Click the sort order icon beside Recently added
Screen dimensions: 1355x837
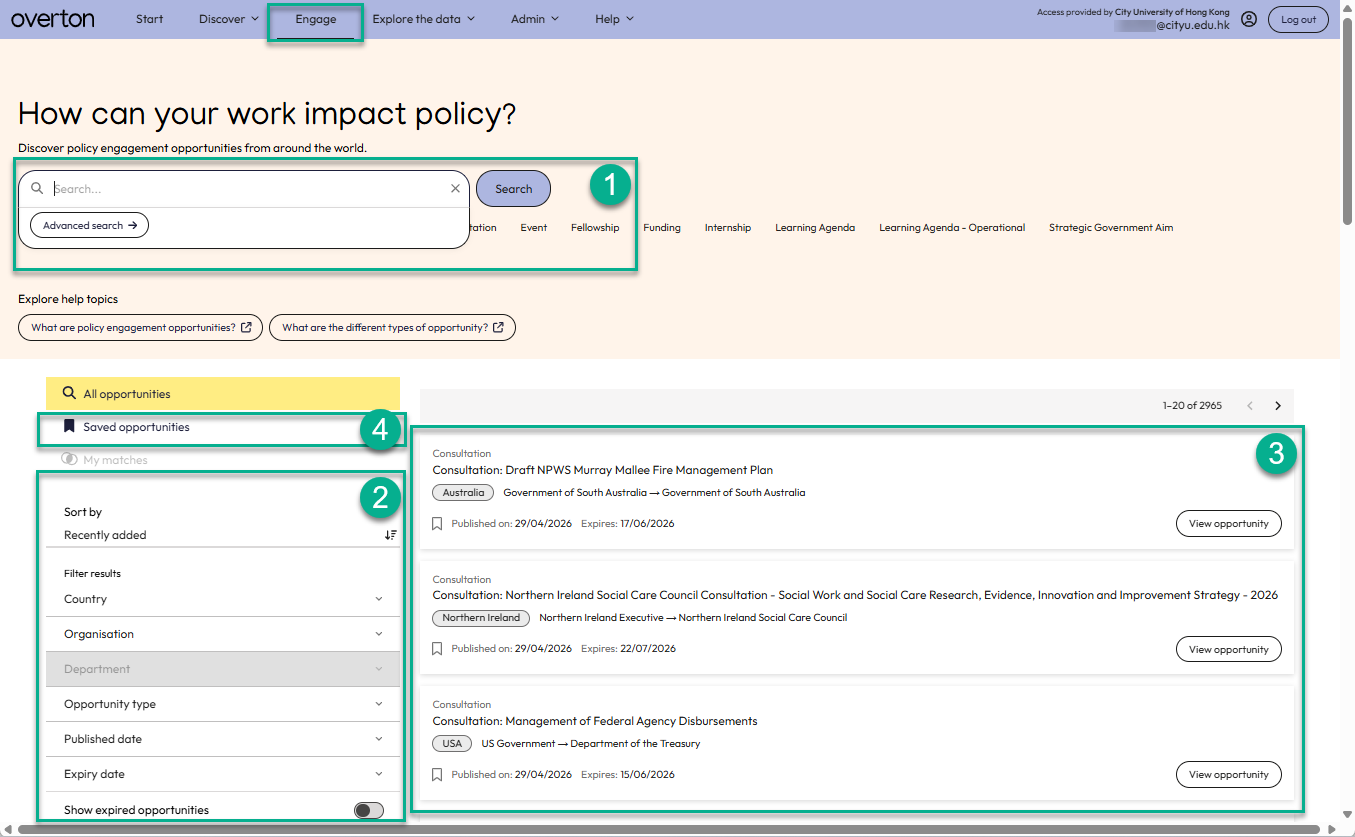pyautogui.click(x=390, y=535)
